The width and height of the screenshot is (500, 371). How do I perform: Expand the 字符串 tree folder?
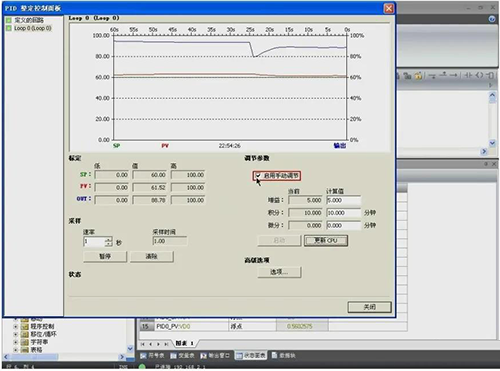click(15, 342)
